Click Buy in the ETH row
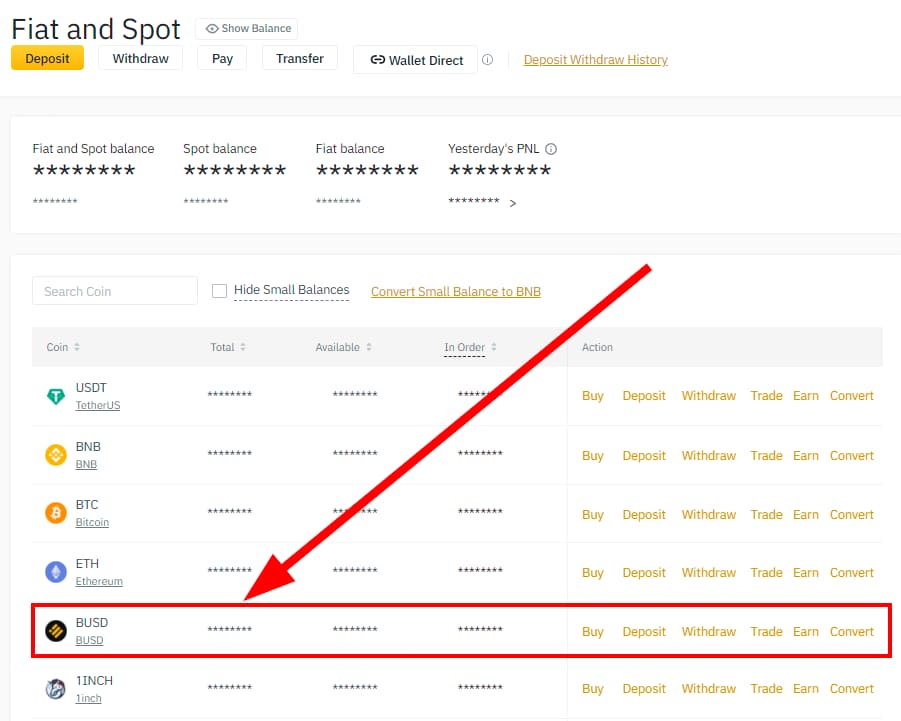The width and height of the screenshot is (901, 721). 592,573
